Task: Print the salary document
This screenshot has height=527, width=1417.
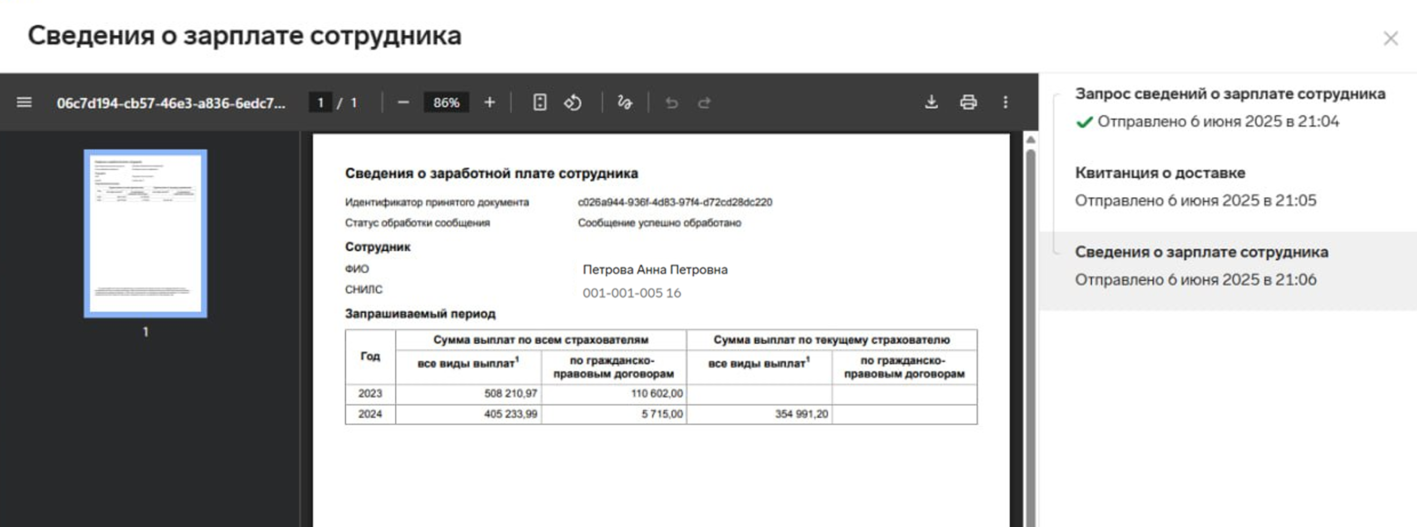Action: [968, 102]
